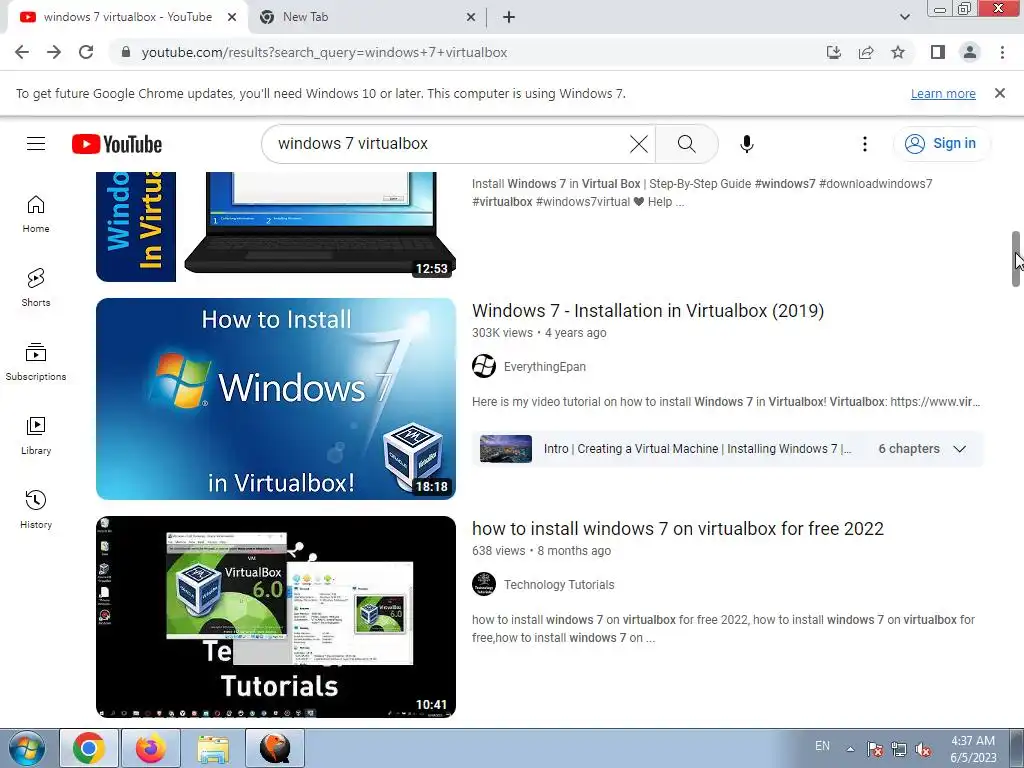1024x768 pixels.
Task: Open Chrome side panel icon
Action: 938,52
